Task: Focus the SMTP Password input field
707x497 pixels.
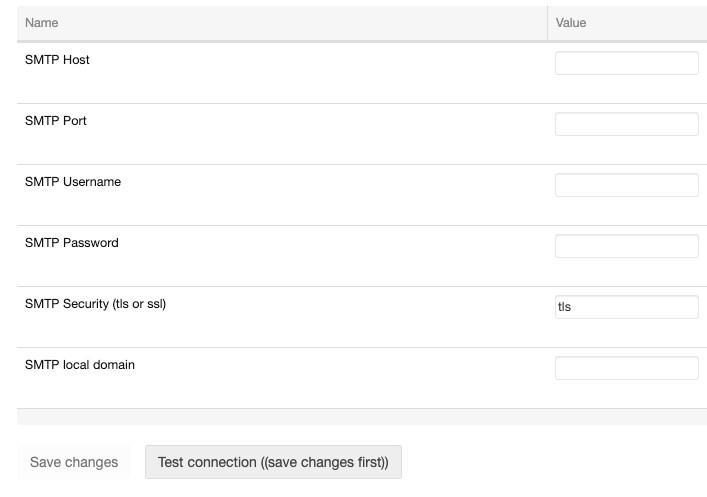Action: point(627,246)
